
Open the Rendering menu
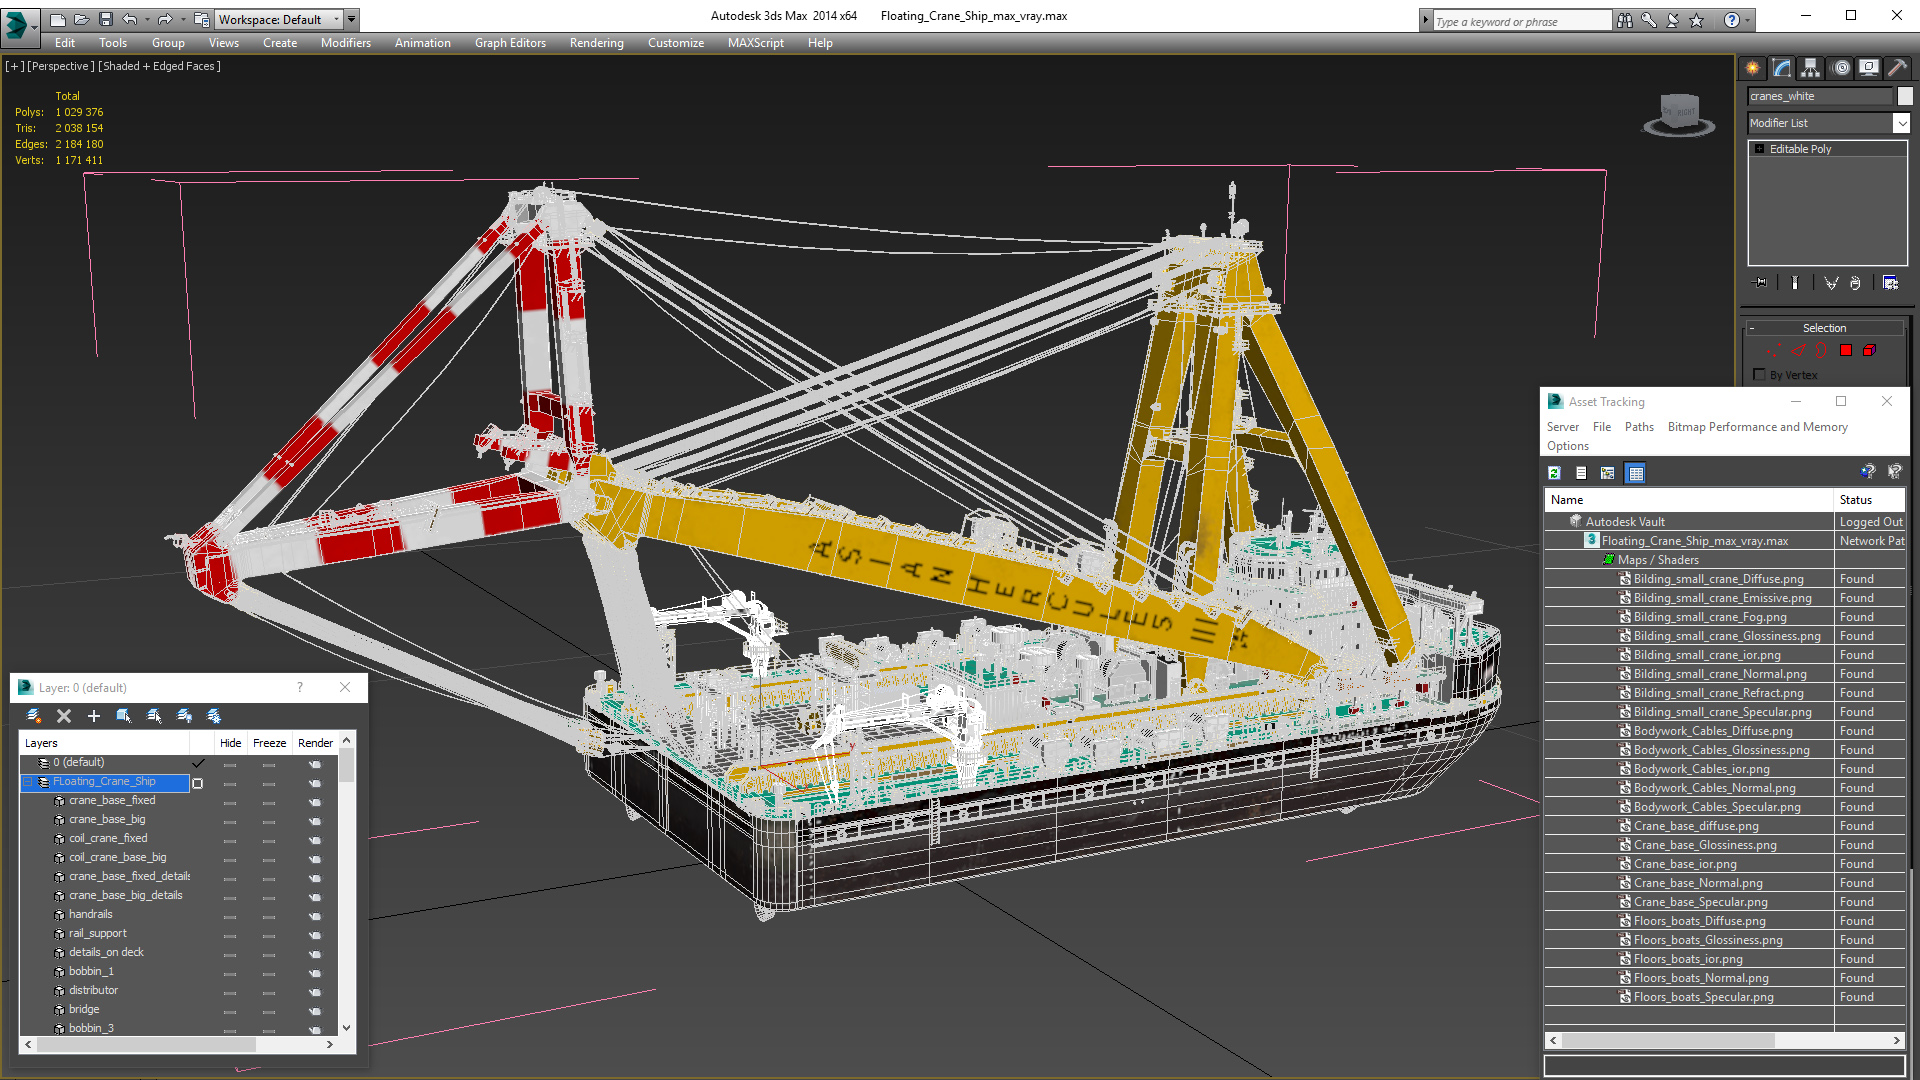point(596,43)
